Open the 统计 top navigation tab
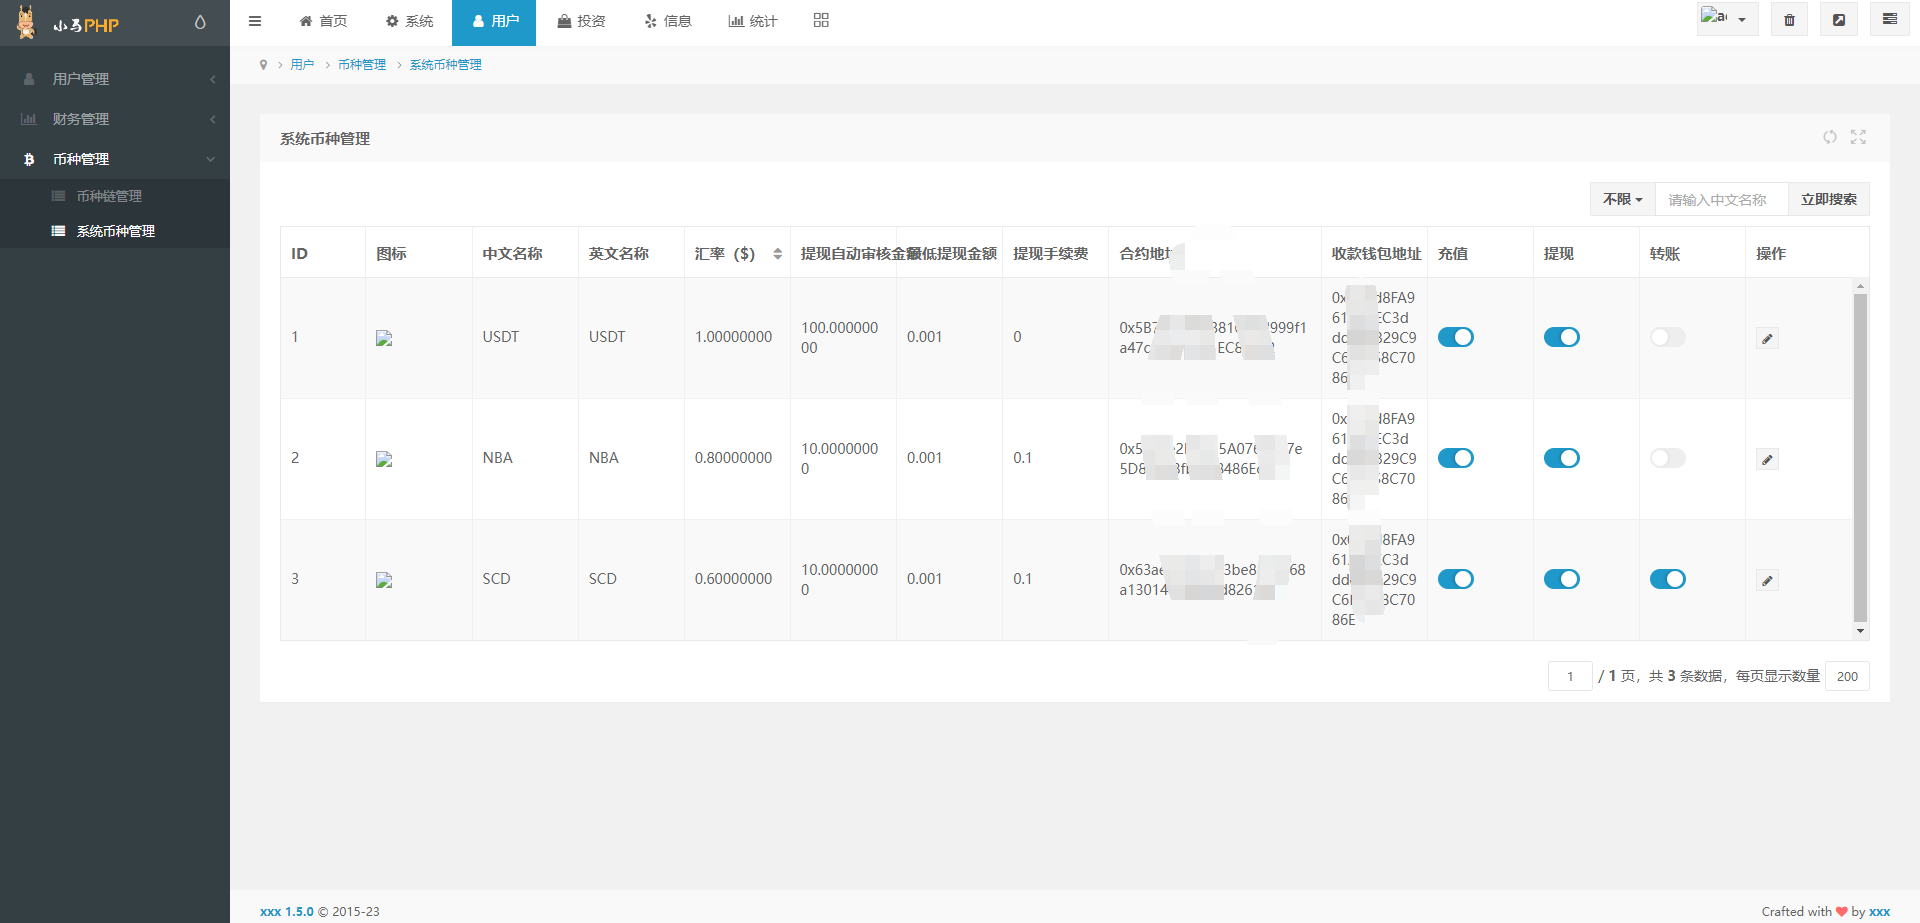The width and height of the screenshot is (1920, 923). click(x=752, y=21)
